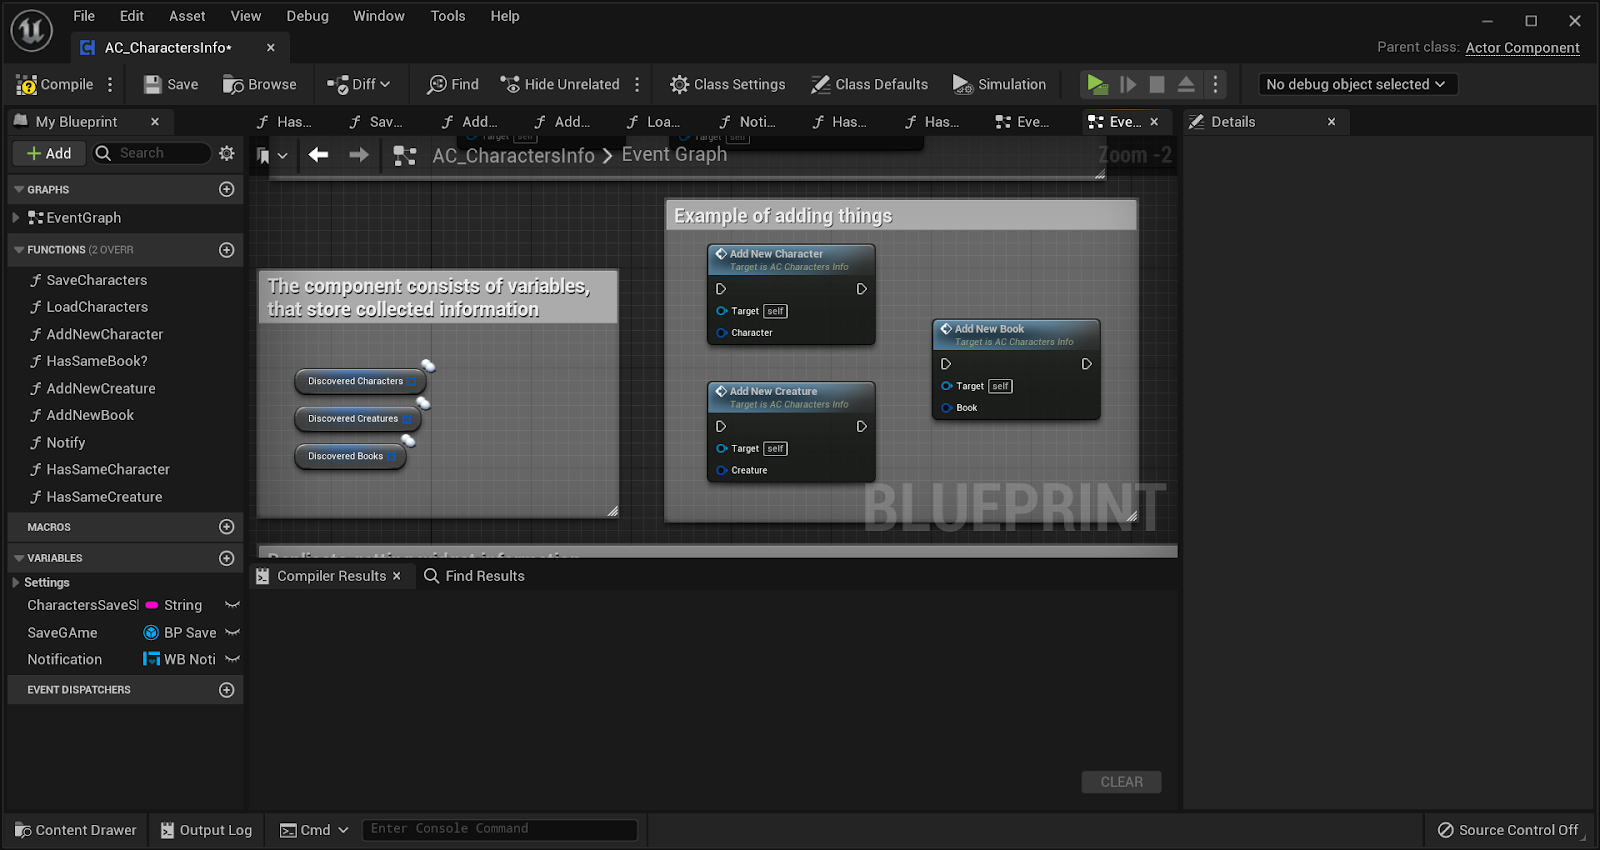The width and height of the screenshot is (1600, 850).
Task: Close the active Eve... graph tab
Action: tap(1155, 122)
